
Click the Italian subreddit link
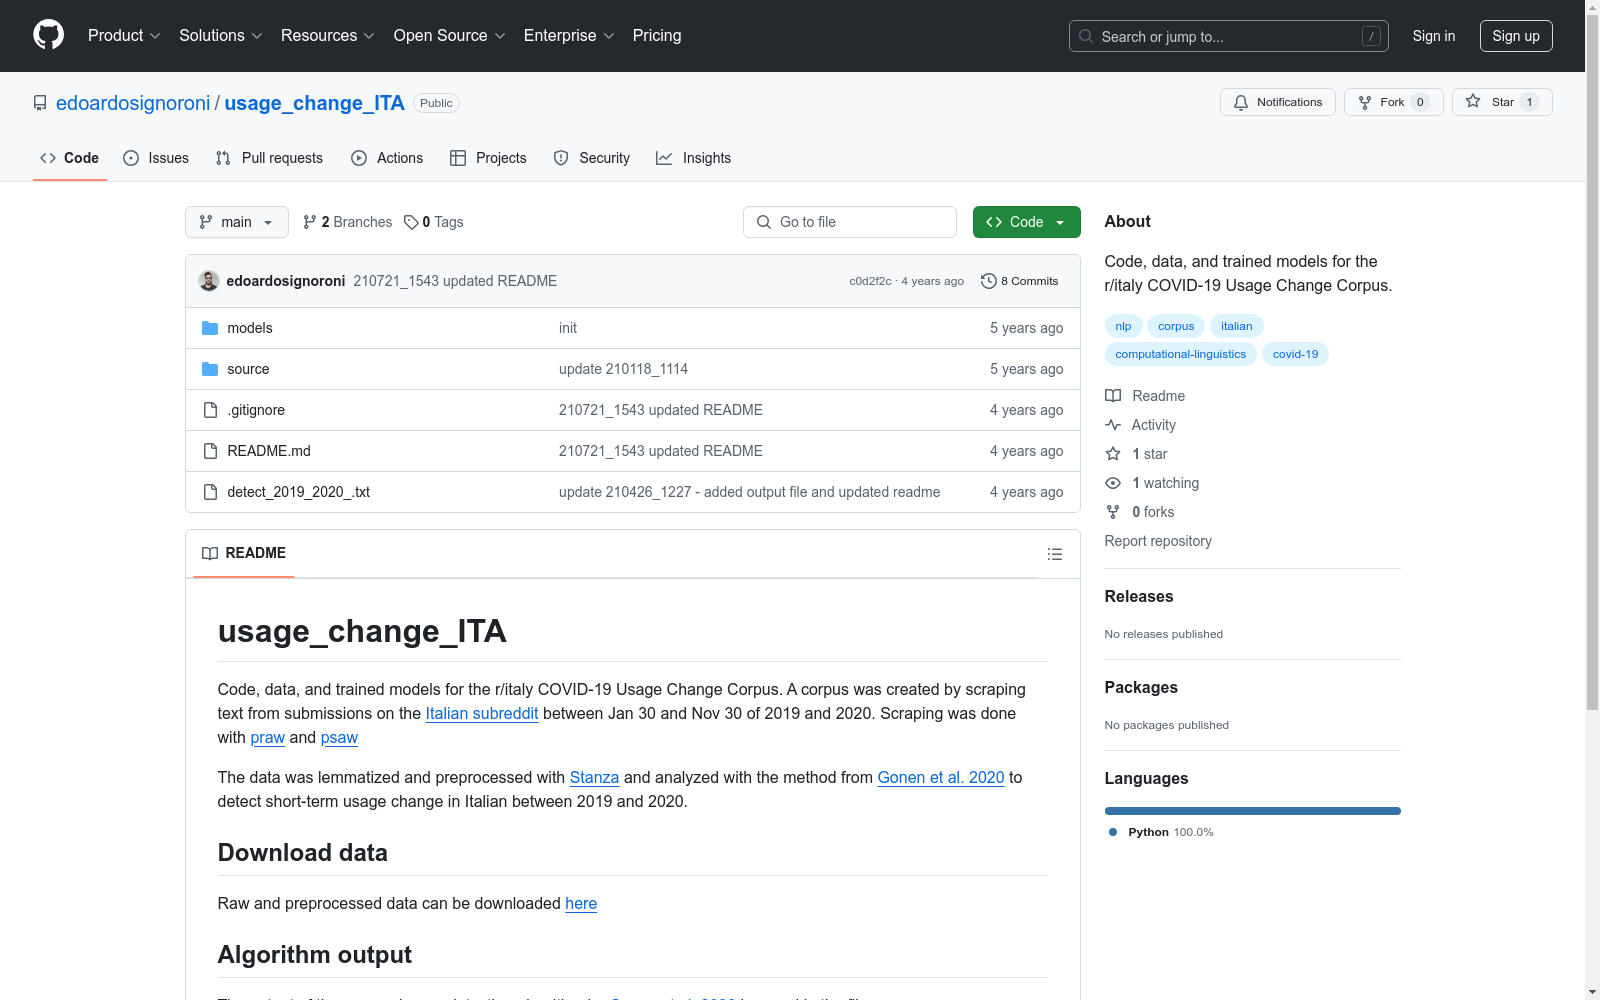[x=482, y=714]
